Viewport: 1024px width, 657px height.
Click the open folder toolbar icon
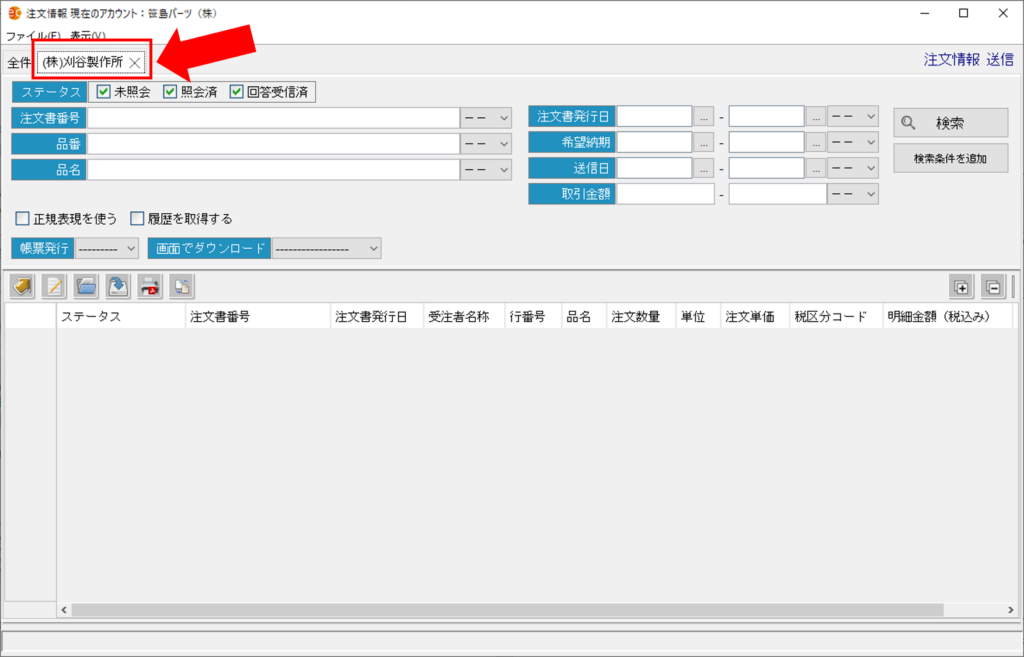[86, 287]
